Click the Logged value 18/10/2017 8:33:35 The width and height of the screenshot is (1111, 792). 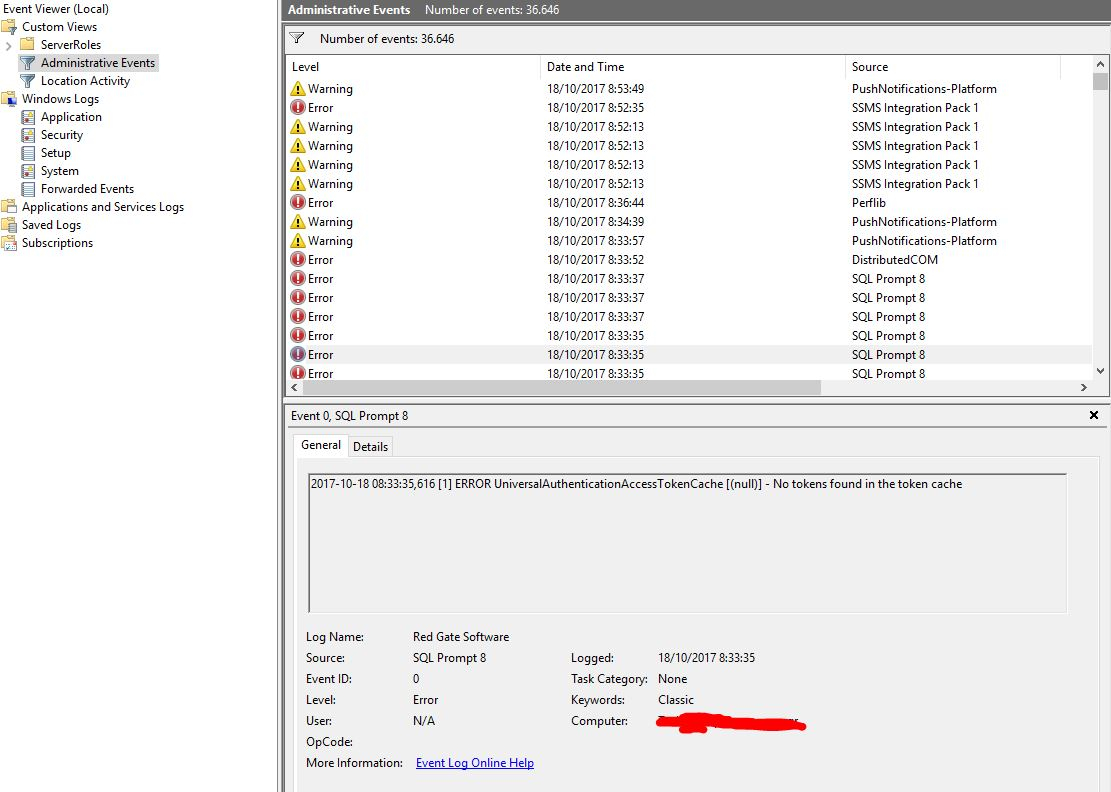(706, 657)
